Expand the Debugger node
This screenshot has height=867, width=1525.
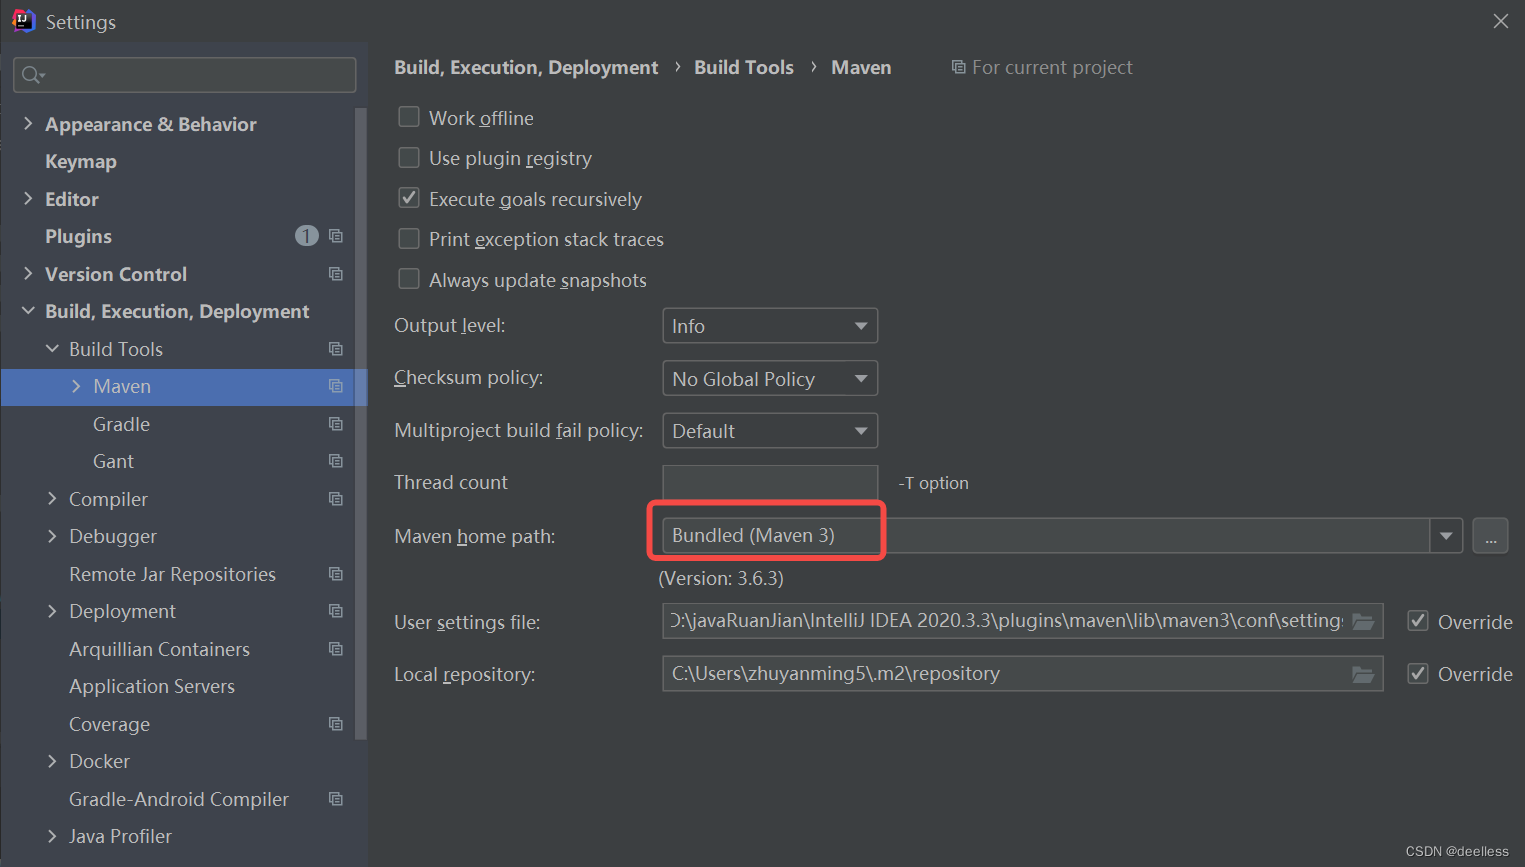(x=52, y=536)
